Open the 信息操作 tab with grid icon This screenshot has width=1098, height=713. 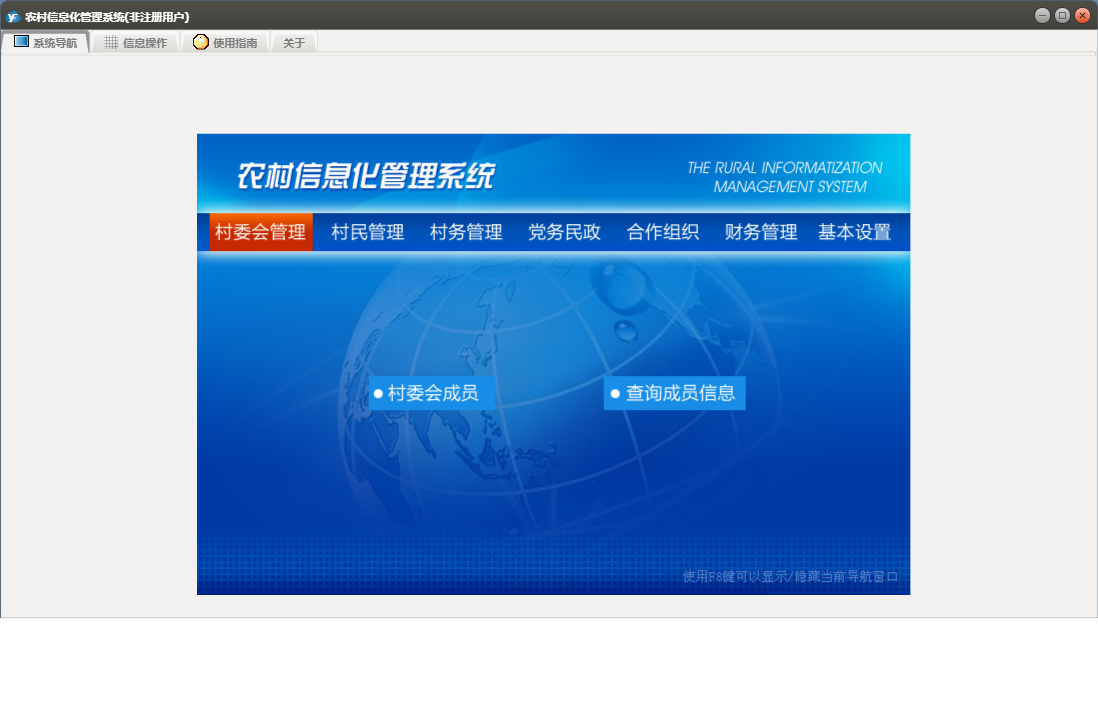tap(136, 42)
